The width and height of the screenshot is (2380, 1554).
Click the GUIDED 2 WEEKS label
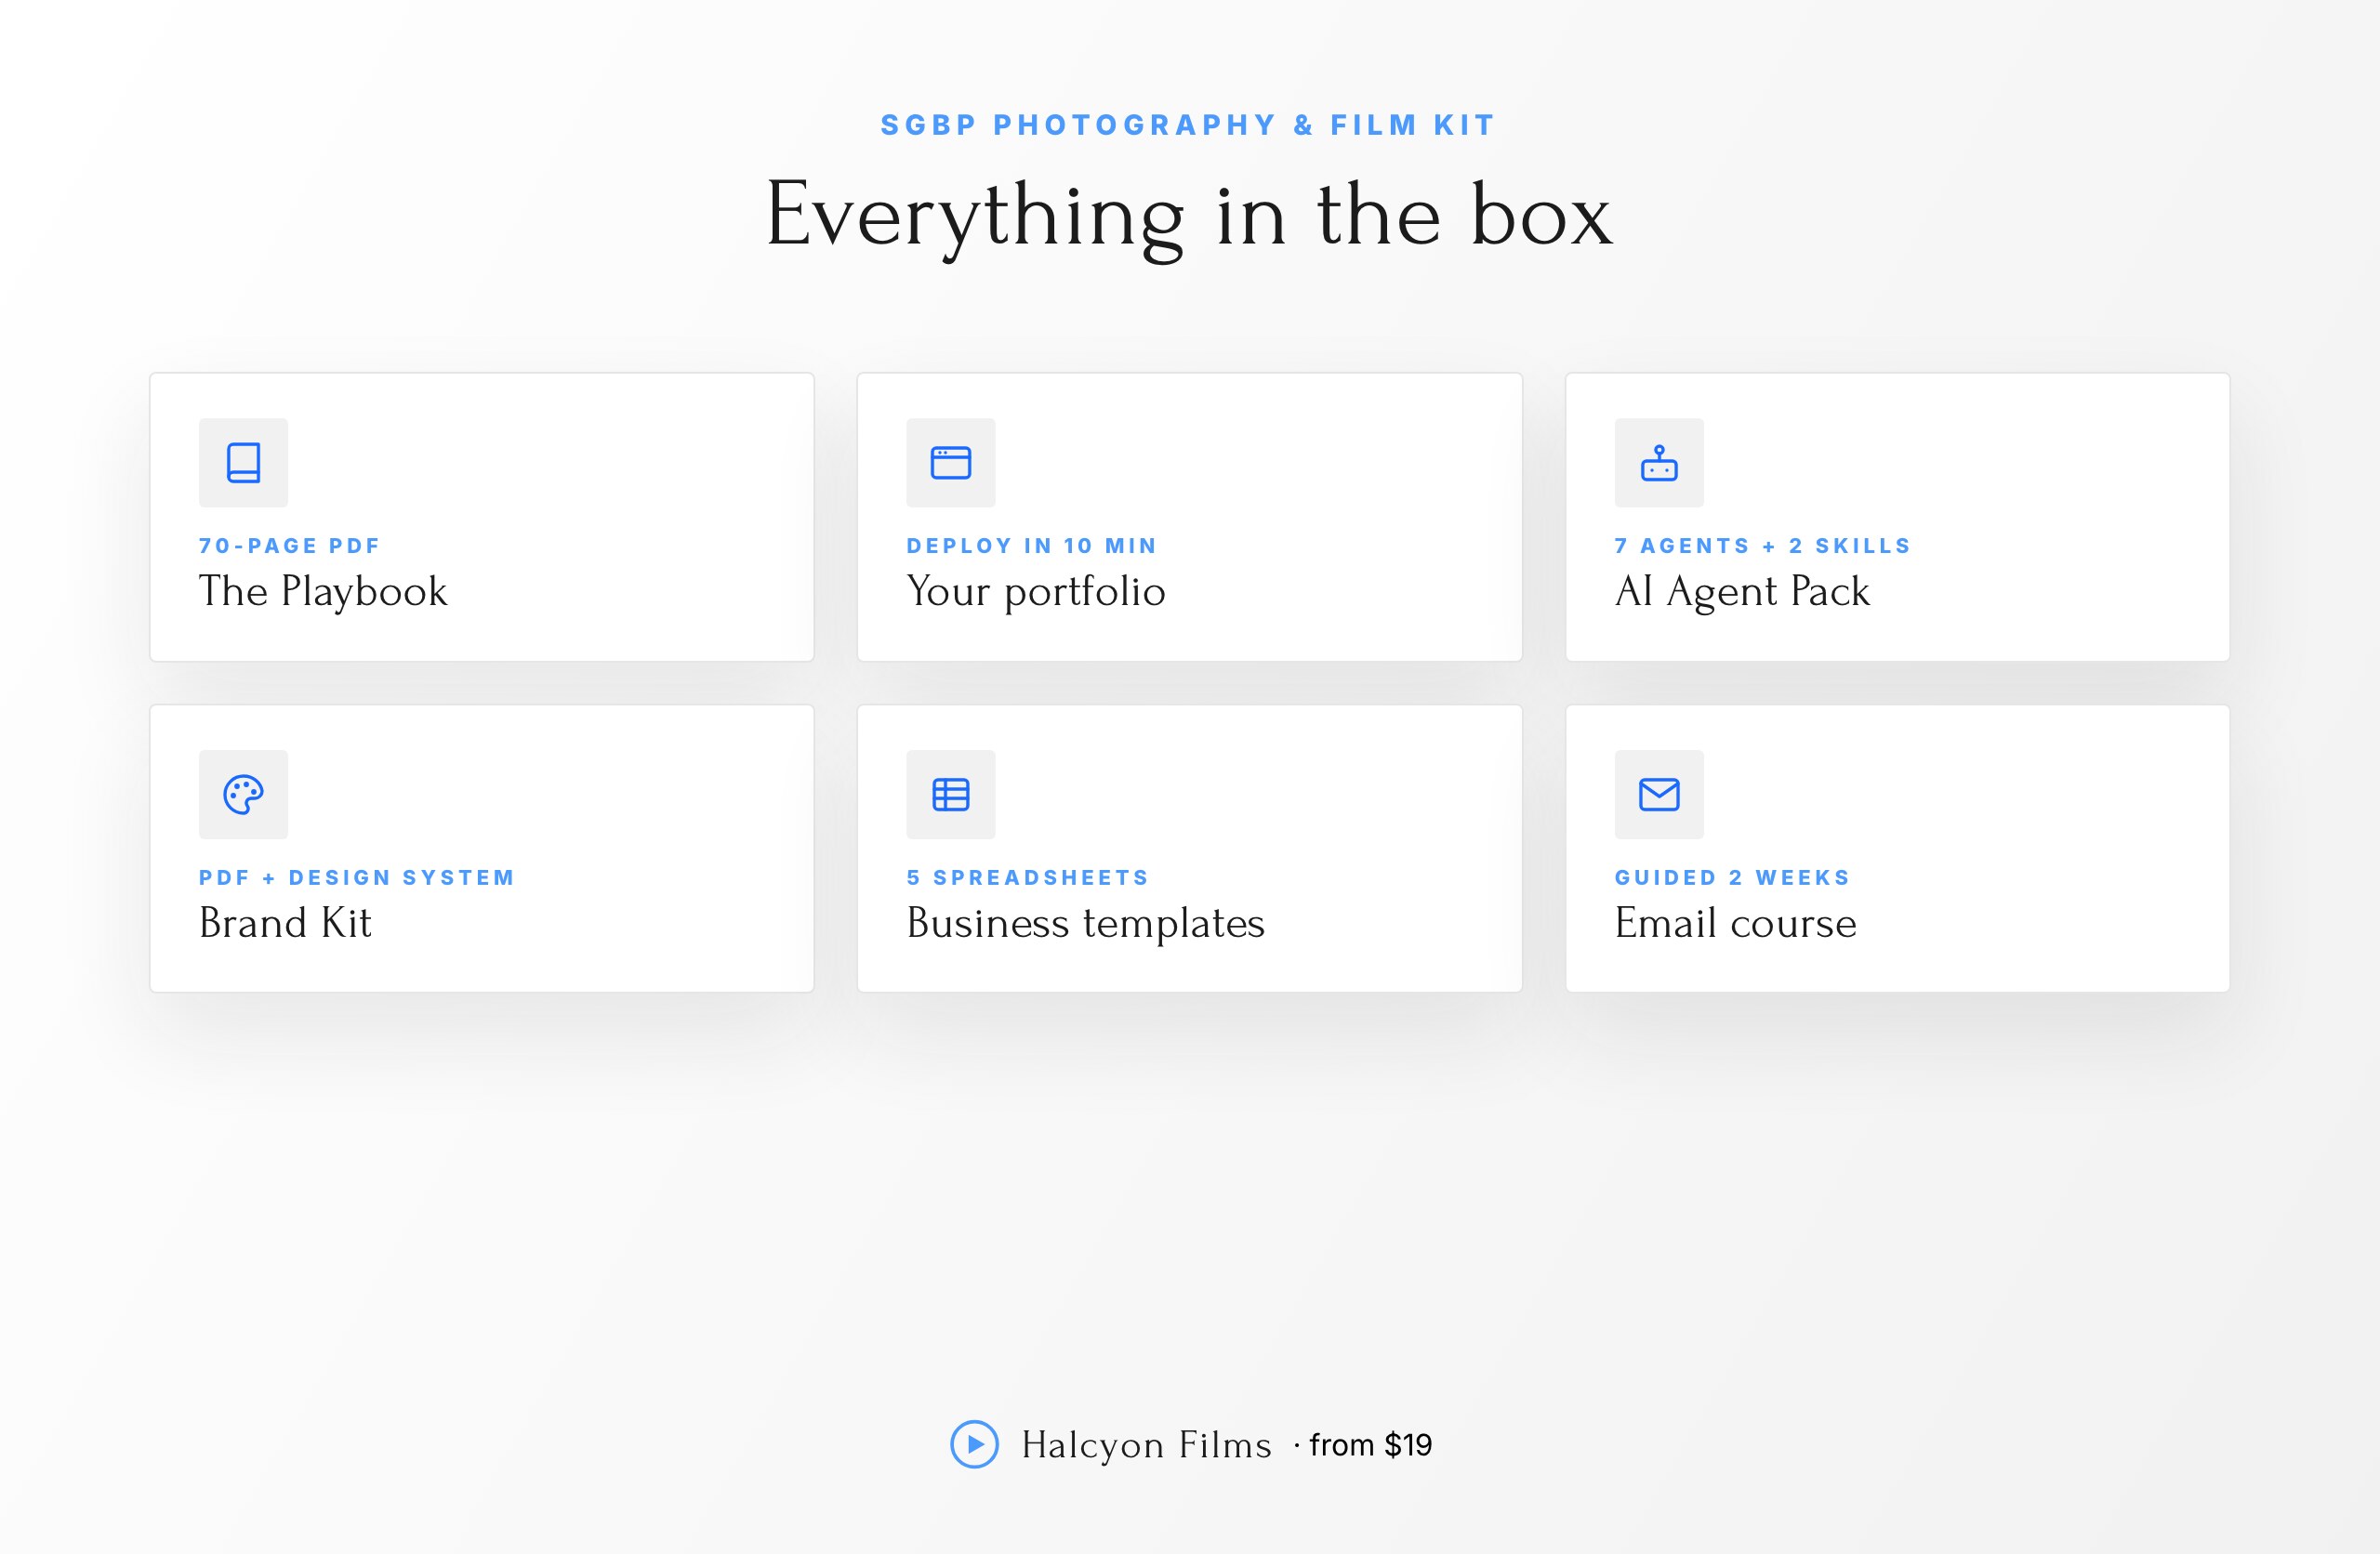point(1733,878)
